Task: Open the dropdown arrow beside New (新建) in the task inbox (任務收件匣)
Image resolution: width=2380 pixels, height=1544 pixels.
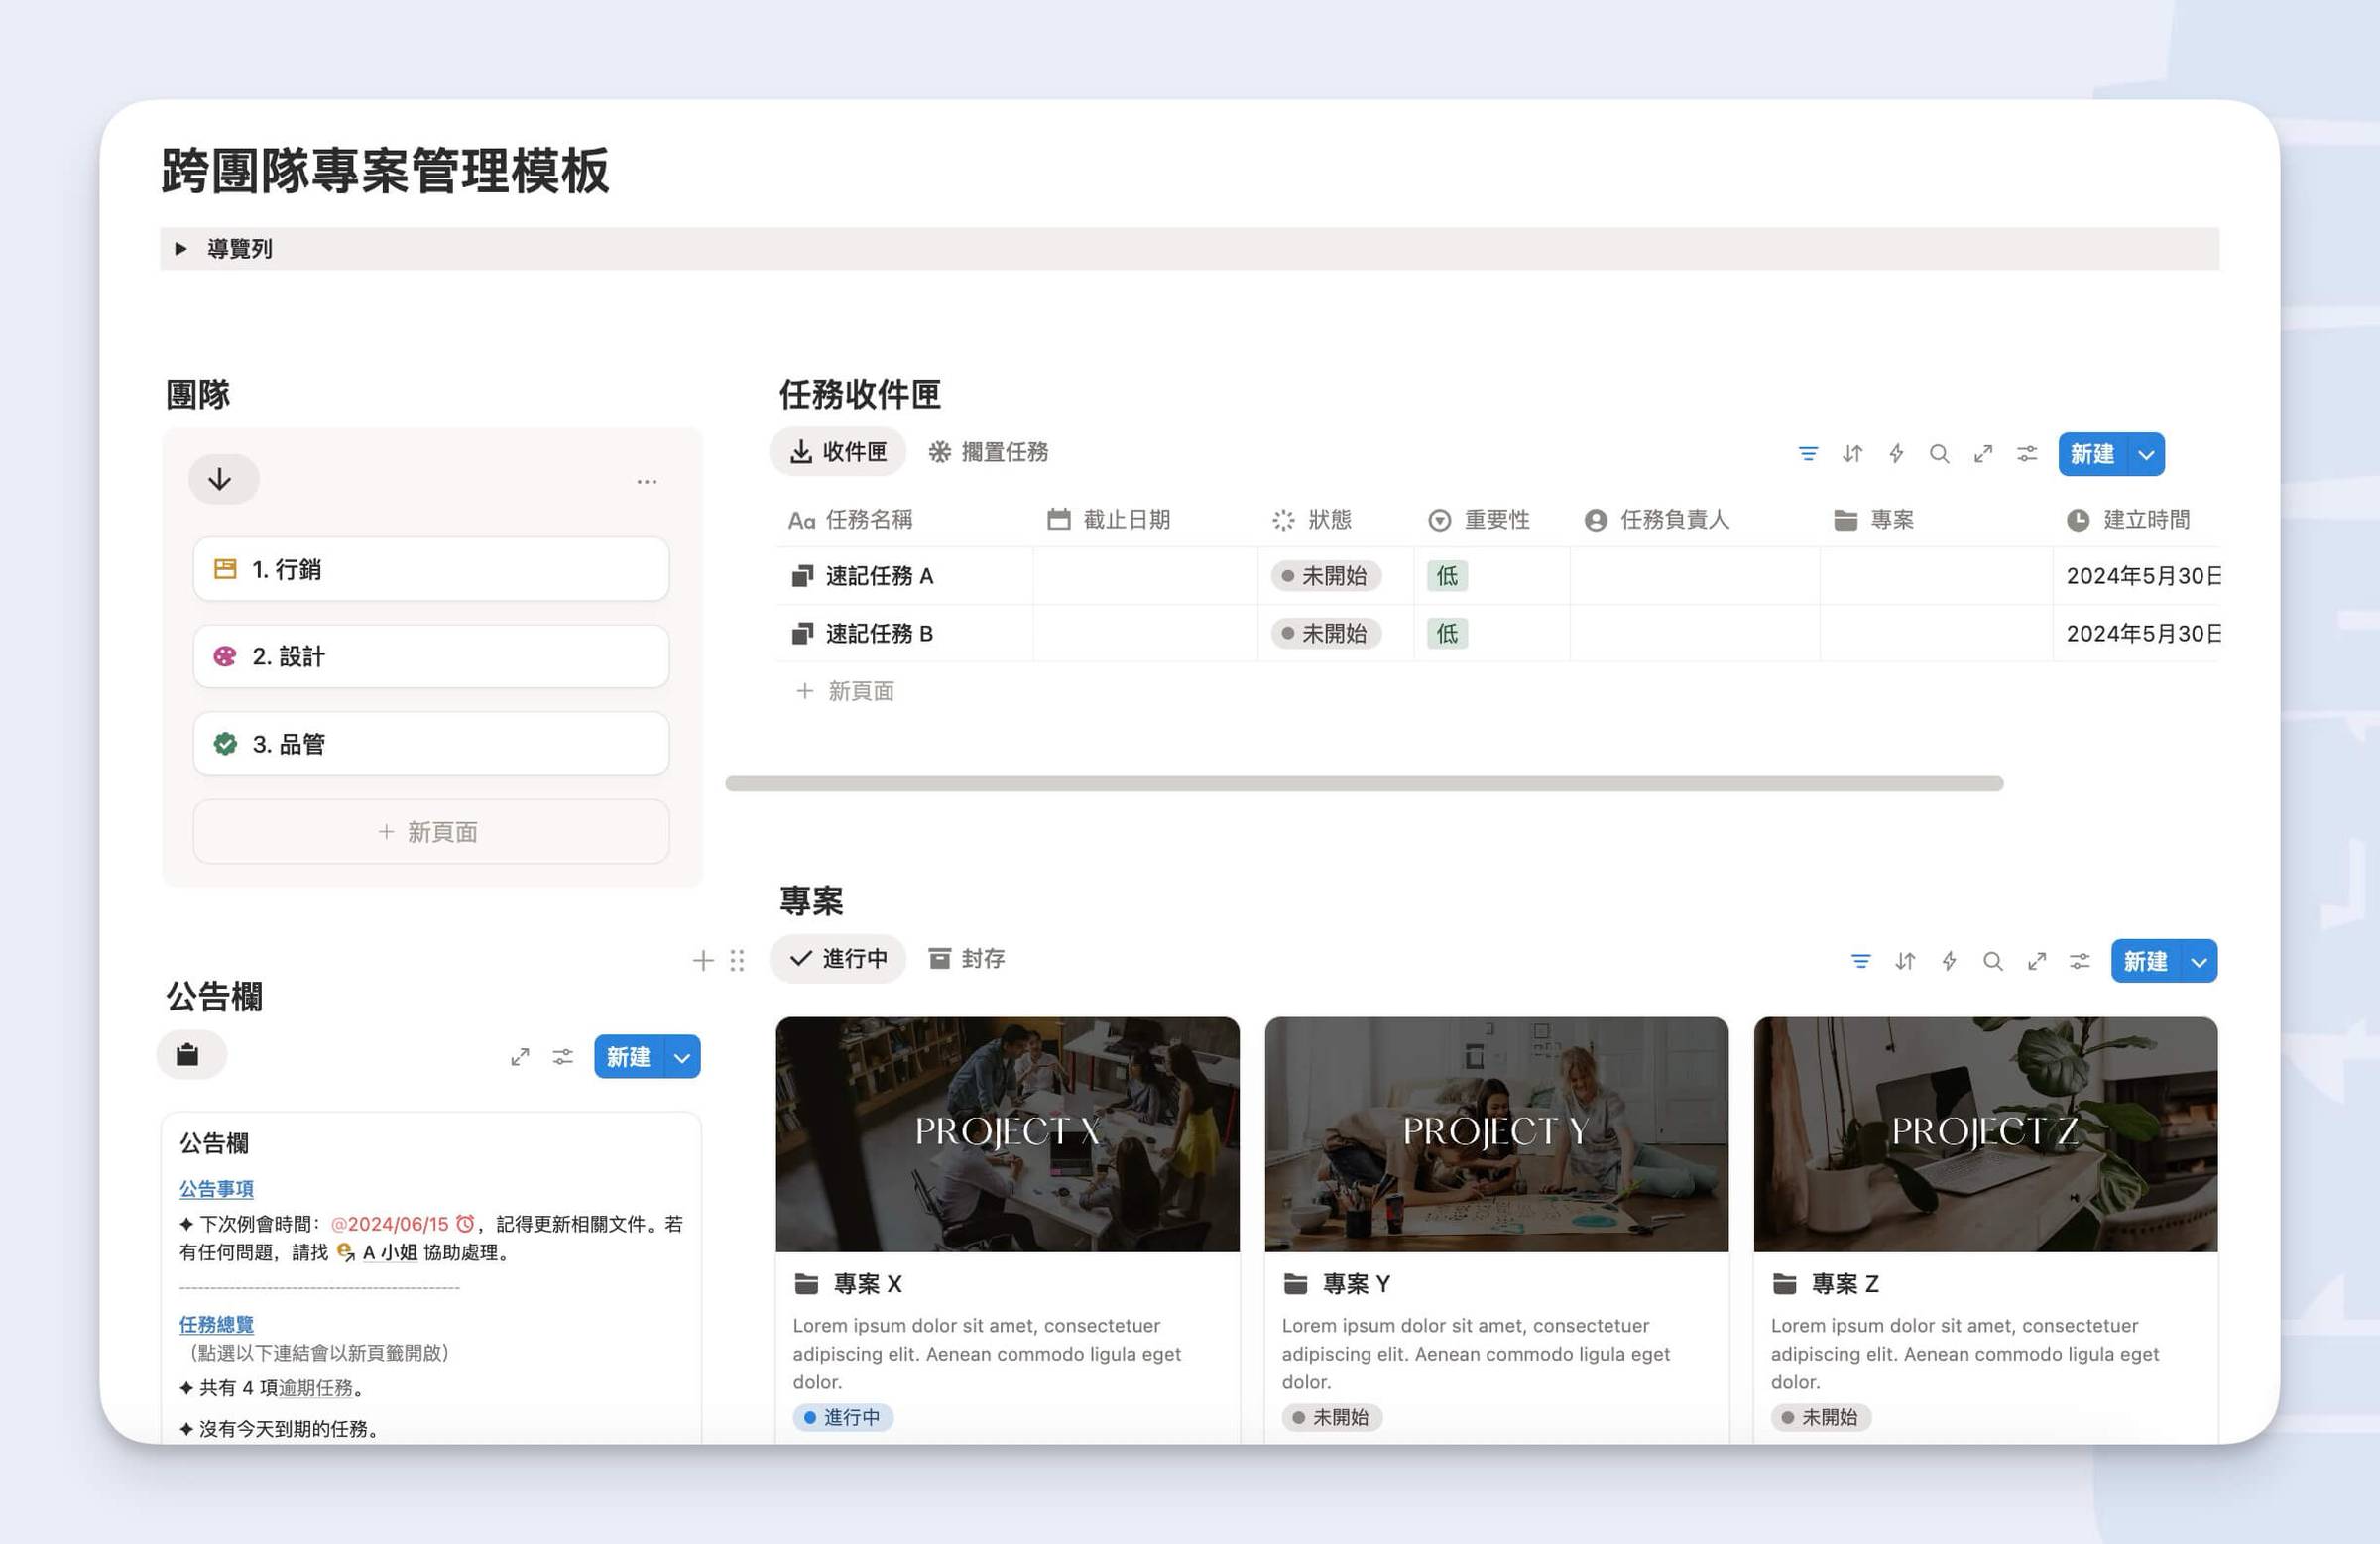Action: 2145,454
